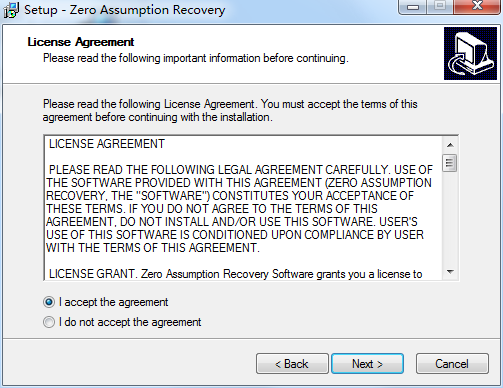Click the computer wizard image in header
The image size is (503, 388).
click(x=470, y=54)
